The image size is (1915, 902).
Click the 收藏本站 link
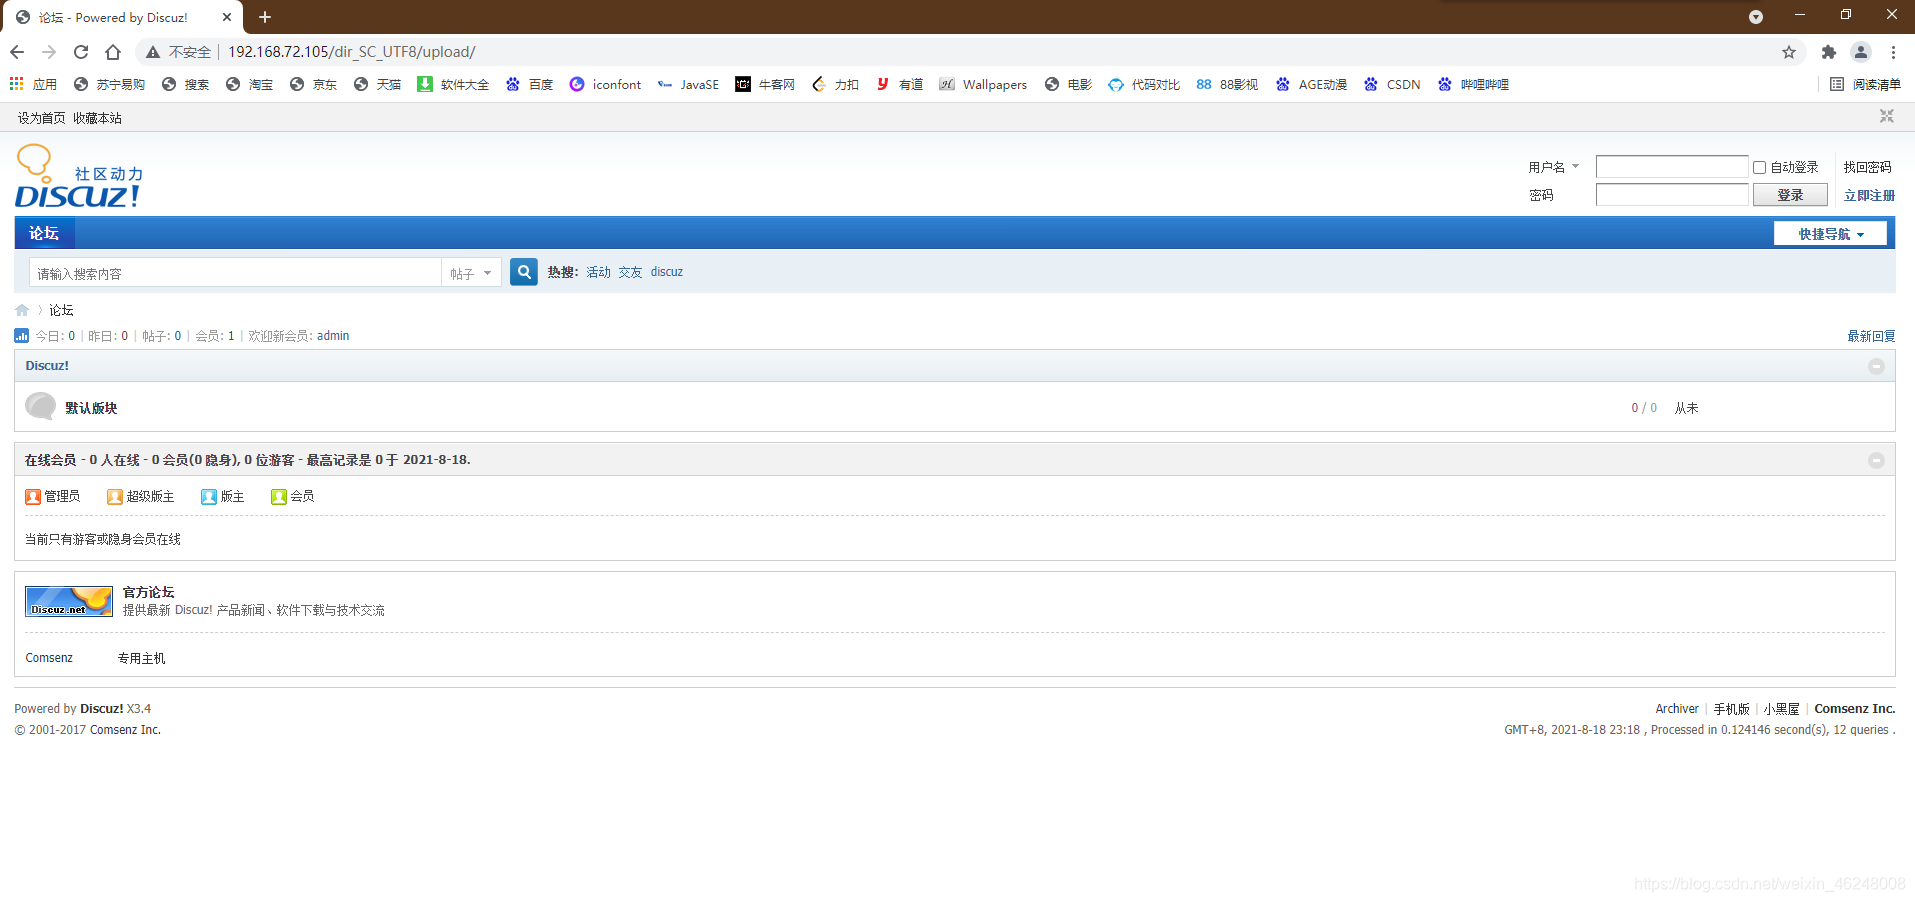point(97,118)
